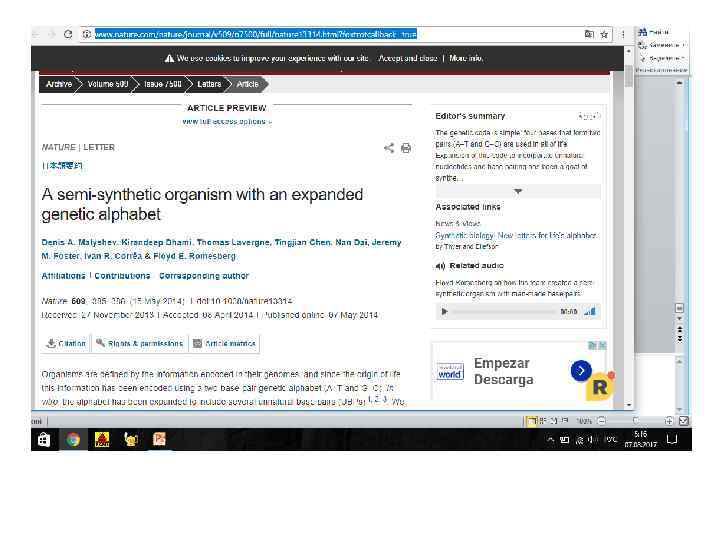Reload the page with the browser refresh icon
Image resolution: width=720 pixels, height=540 pixels.
pos(68,34)
